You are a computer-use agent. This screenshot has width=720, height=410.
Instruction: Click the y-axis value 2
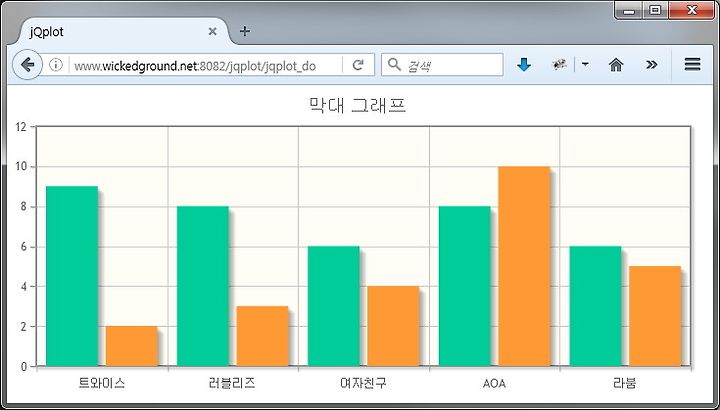pos(24,327)
